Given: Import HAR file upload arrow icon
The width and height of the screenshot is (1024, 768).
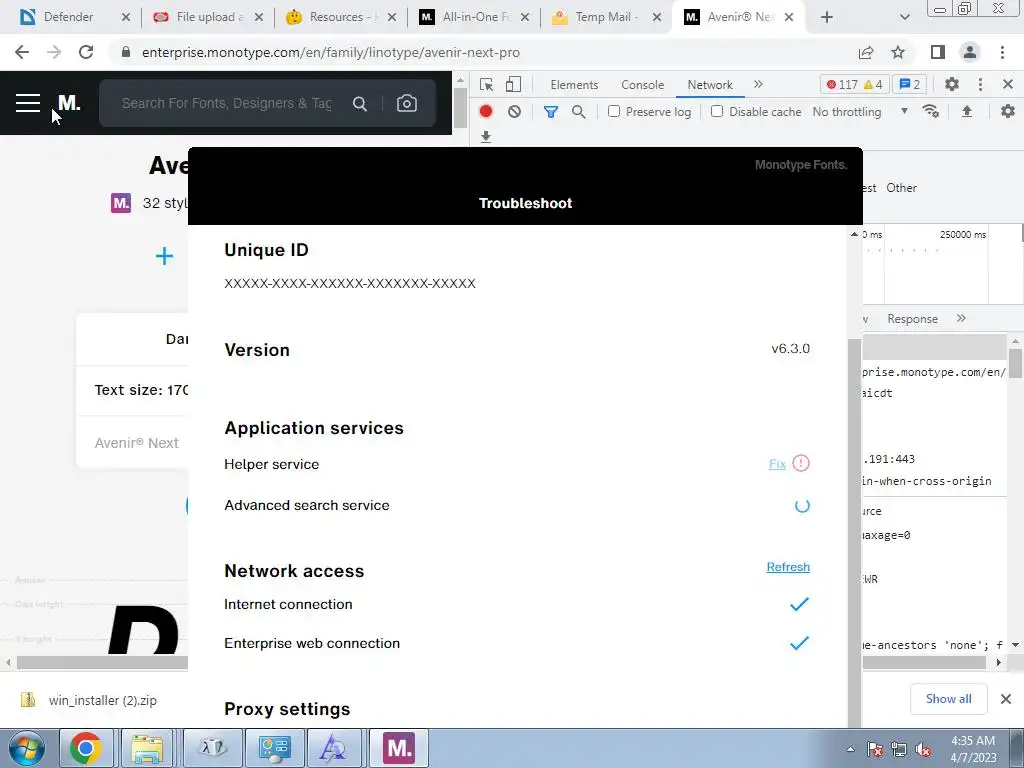Looking at the screenshot, I should (967, 112).
